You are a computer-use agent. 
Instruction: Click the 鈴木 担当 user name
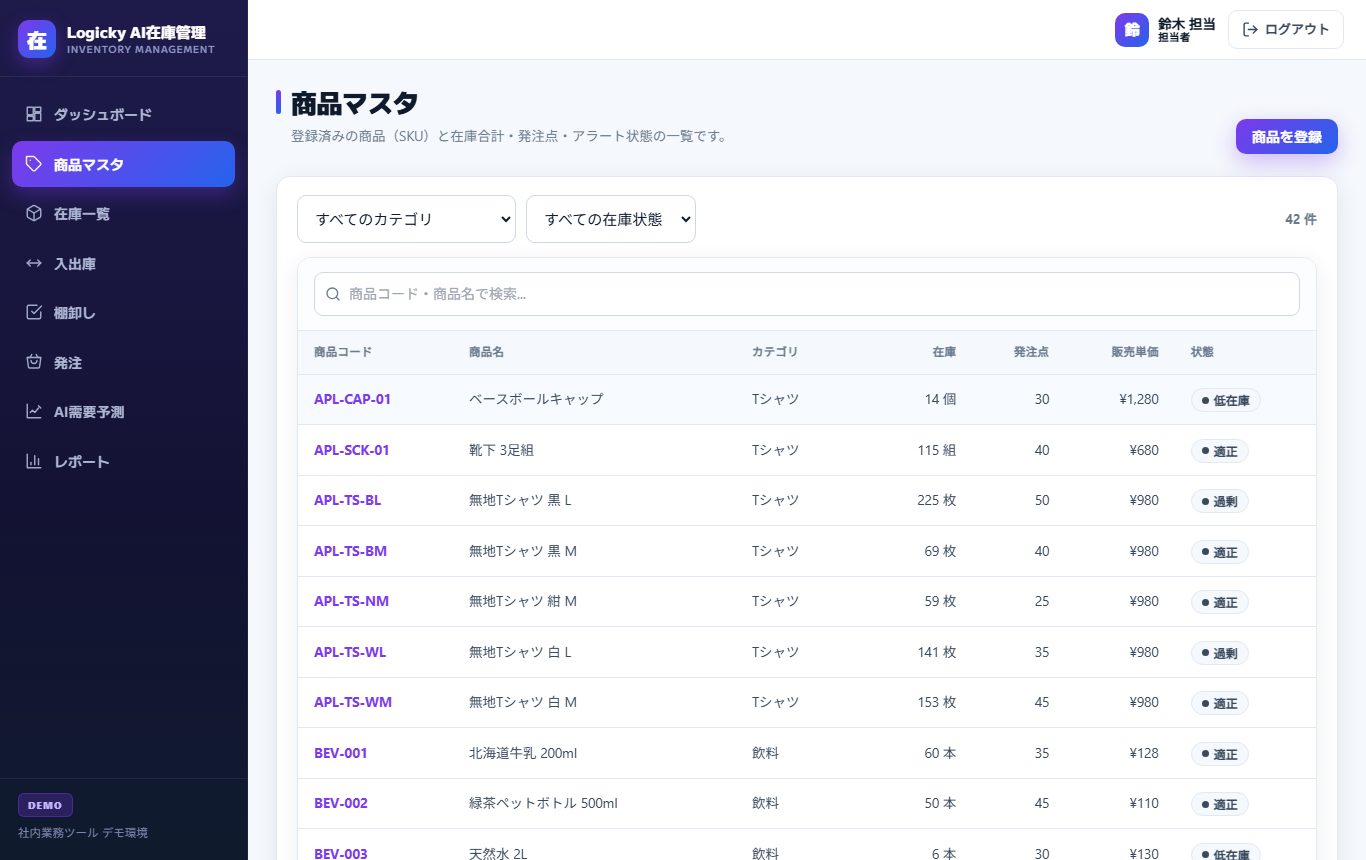[1187, 23]
